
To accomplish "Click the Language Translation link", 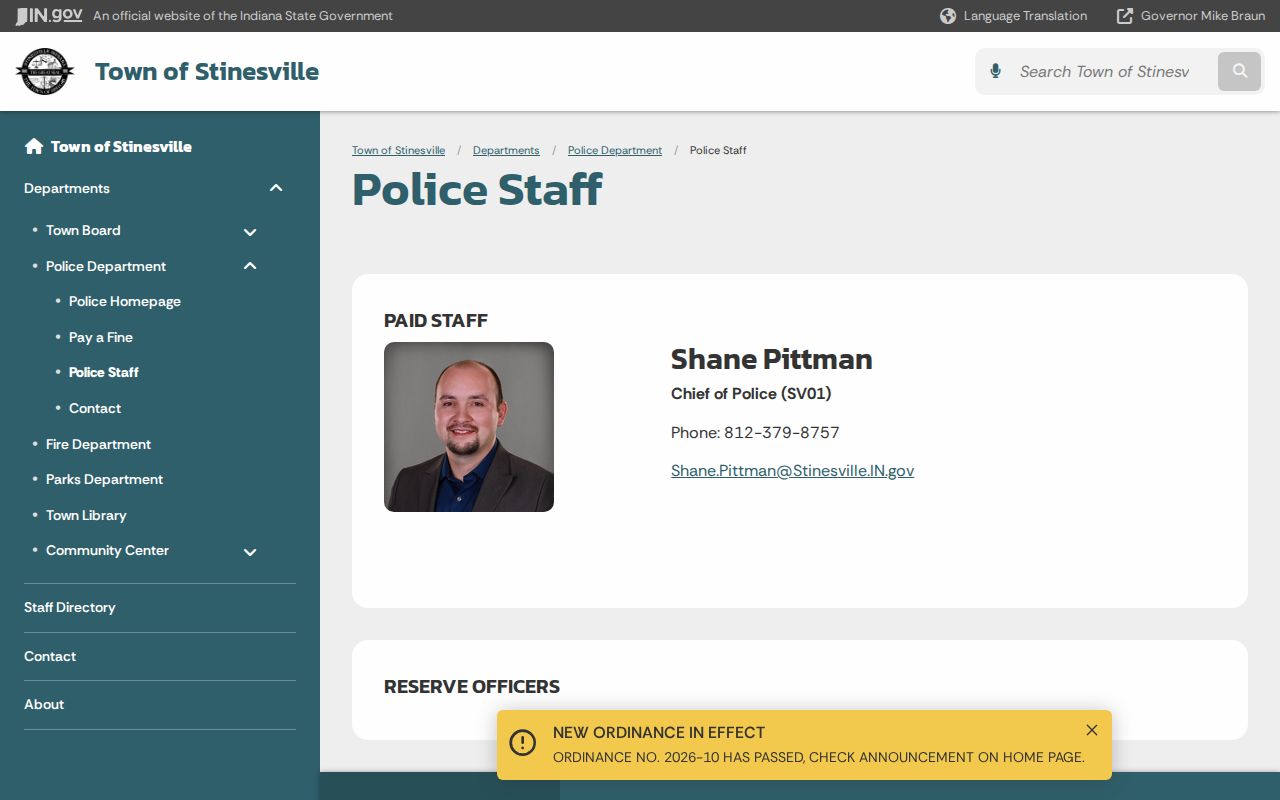I will coord(1025,16).
